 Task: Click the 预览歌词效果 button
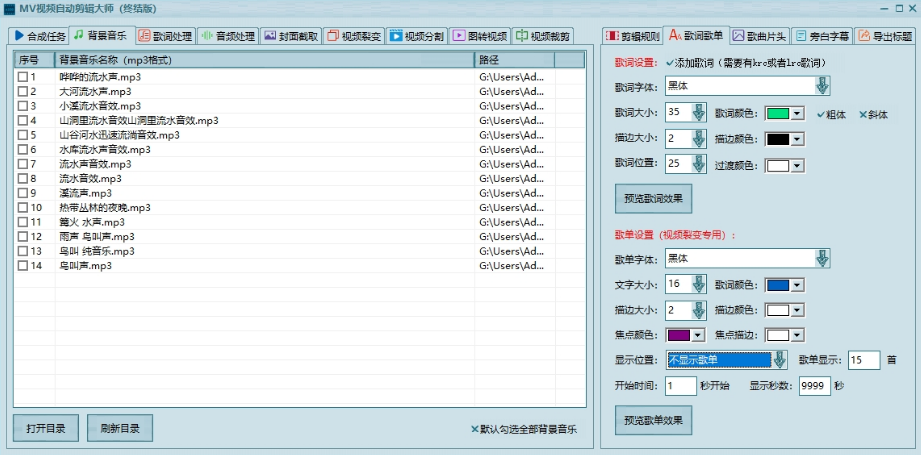(x=653, y=197)
